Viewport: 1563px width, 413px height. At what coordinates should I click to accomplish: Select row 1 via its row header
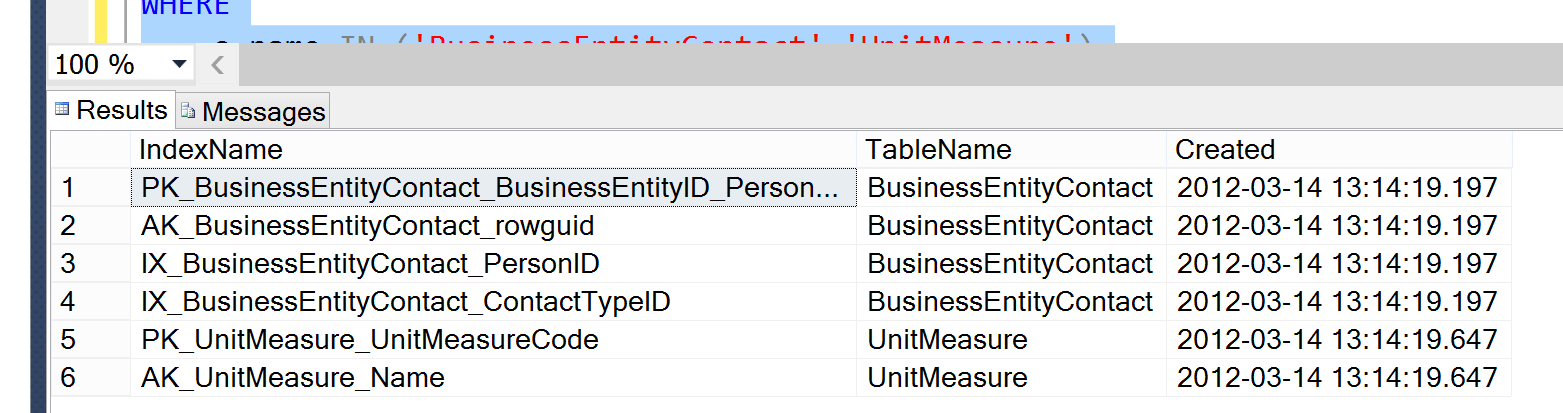(90, 188)
